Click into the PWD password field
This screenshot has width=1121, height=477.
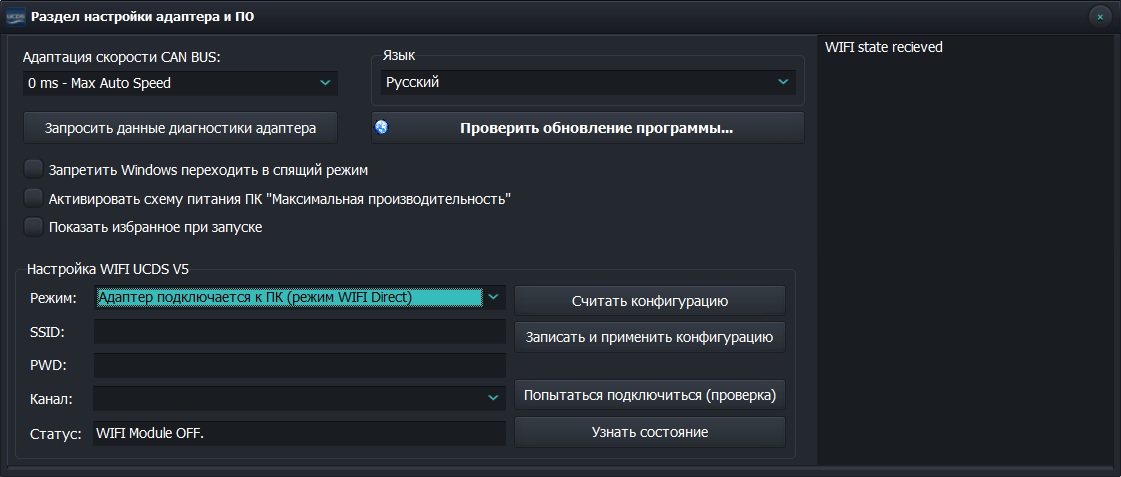299,366
